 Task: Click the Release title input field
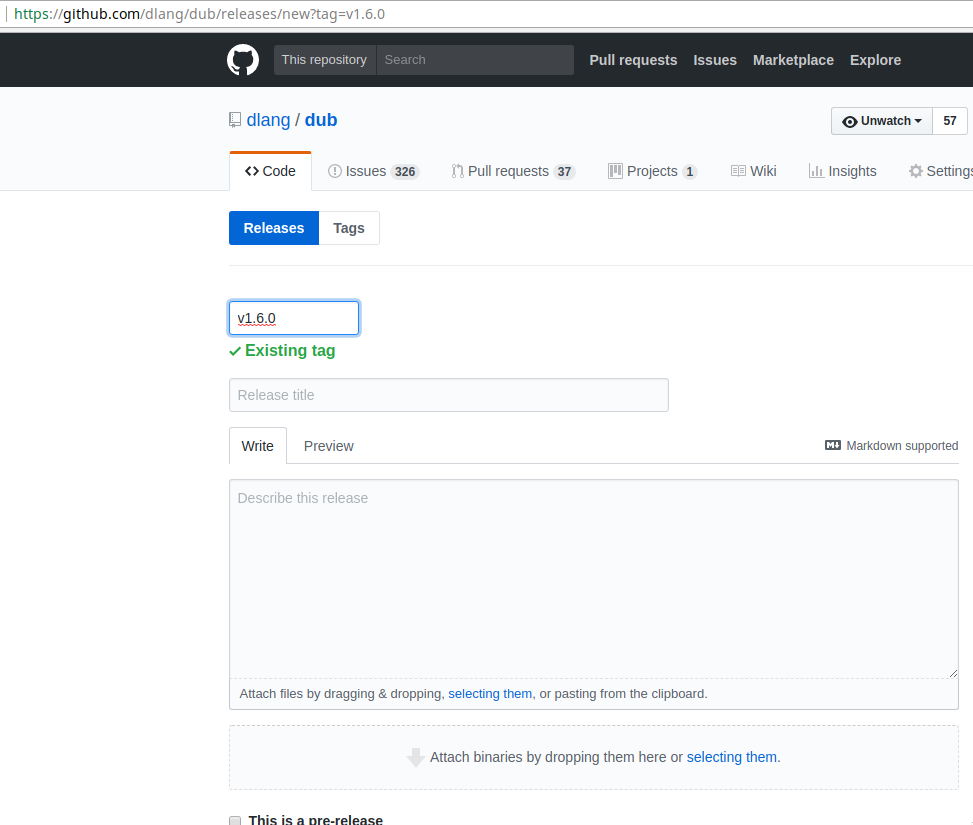pos(448,395)
